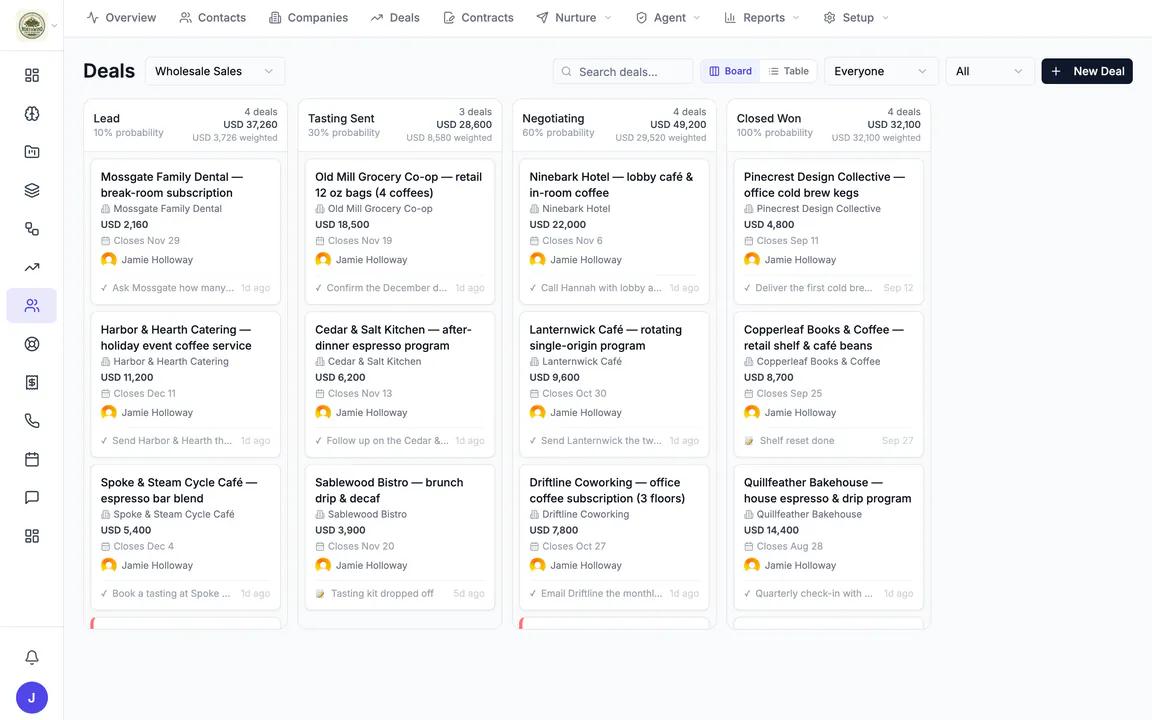Screen dimensions: 1152x720
Task: Open Harbor & Hearth Catering holiday event deal
Action: click(185, 384)
